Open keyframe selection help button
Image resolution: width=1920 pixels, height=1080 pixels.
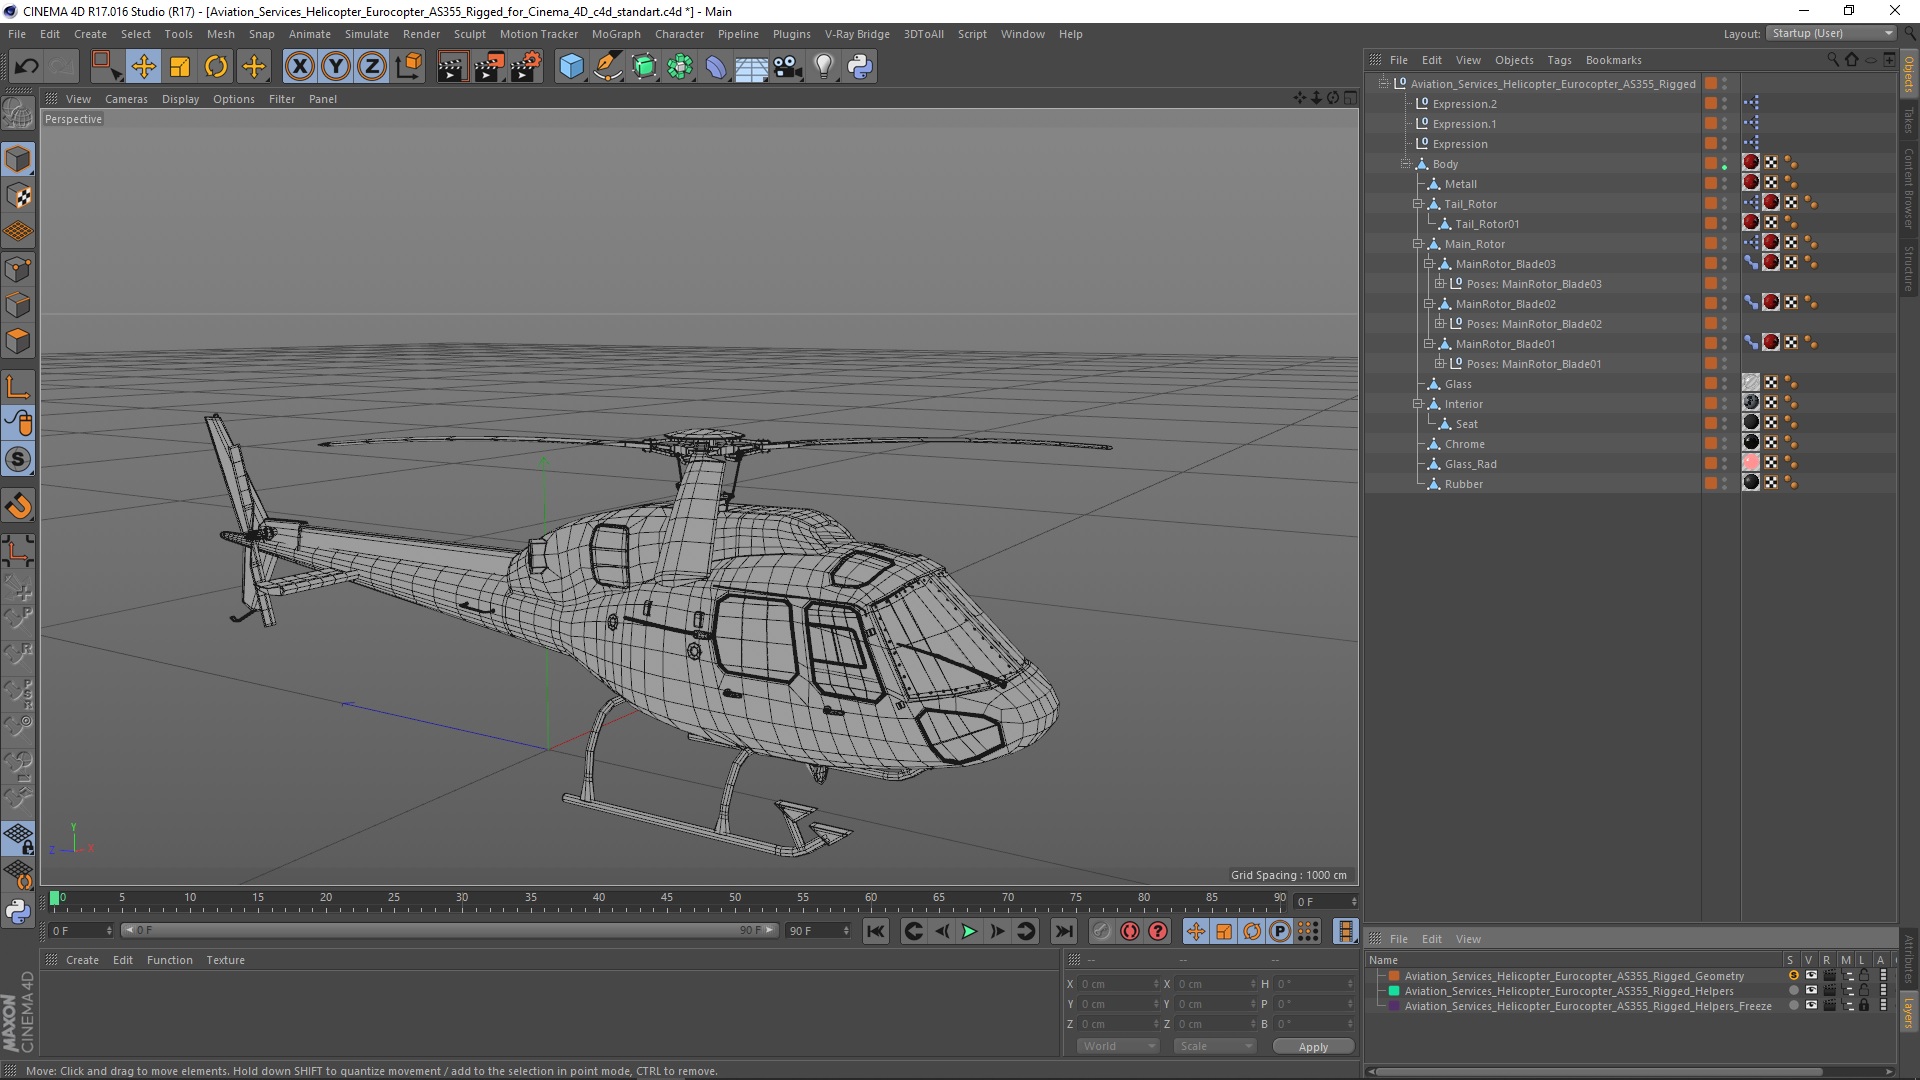click(1158, 931)
